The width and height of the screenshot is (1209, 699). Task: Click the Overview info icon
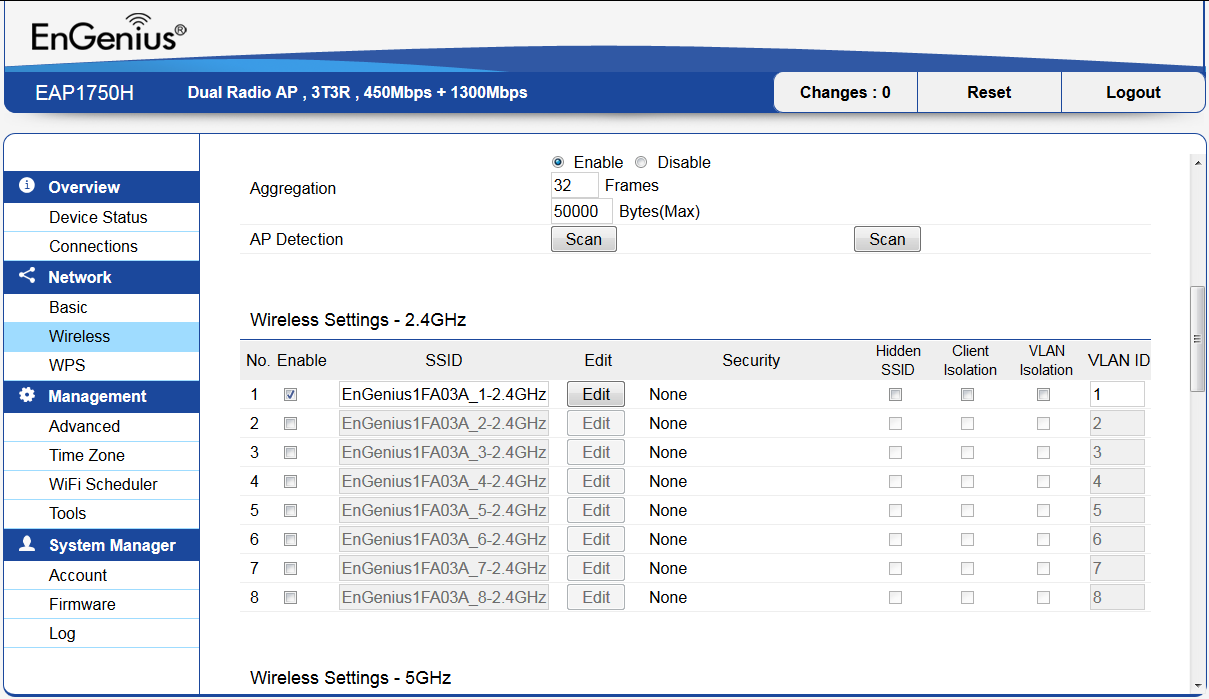[27, 186]
